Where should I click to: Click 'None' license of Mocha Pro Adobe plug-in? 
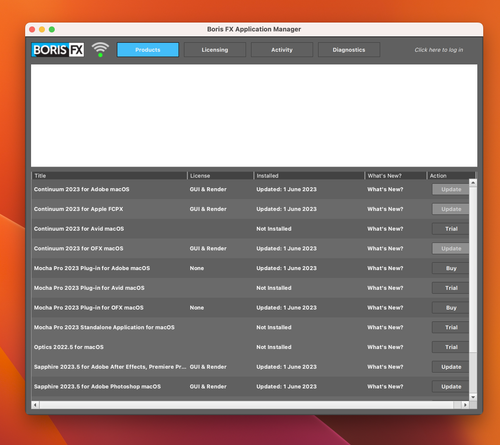tap(197, 268)
